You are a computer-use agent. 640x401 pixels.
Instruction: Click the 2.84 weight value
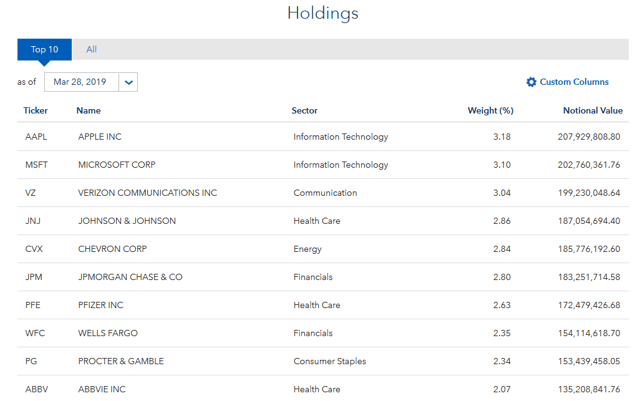pyautogui.click(x=502, y=249)
